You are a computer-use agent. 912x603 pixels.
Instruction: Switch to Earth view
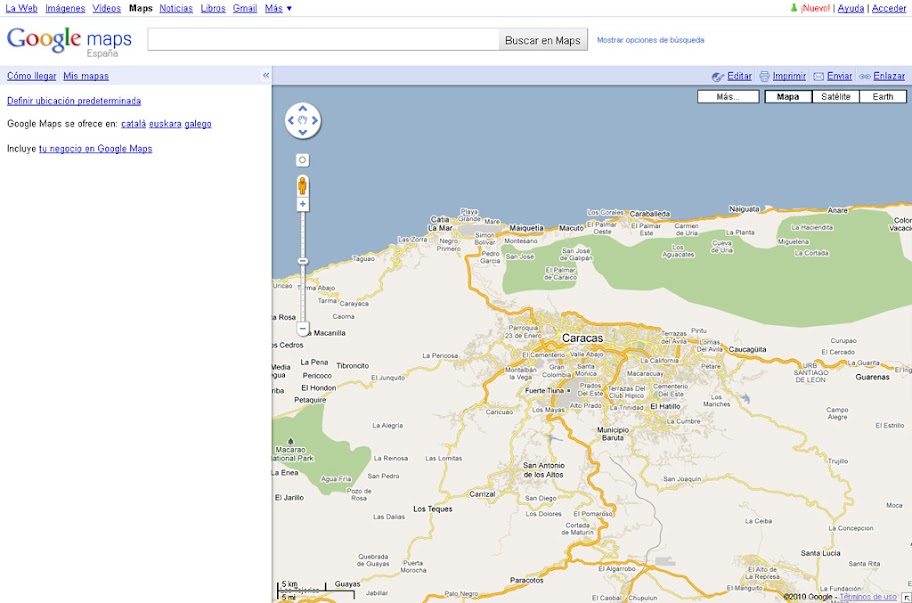883,97
